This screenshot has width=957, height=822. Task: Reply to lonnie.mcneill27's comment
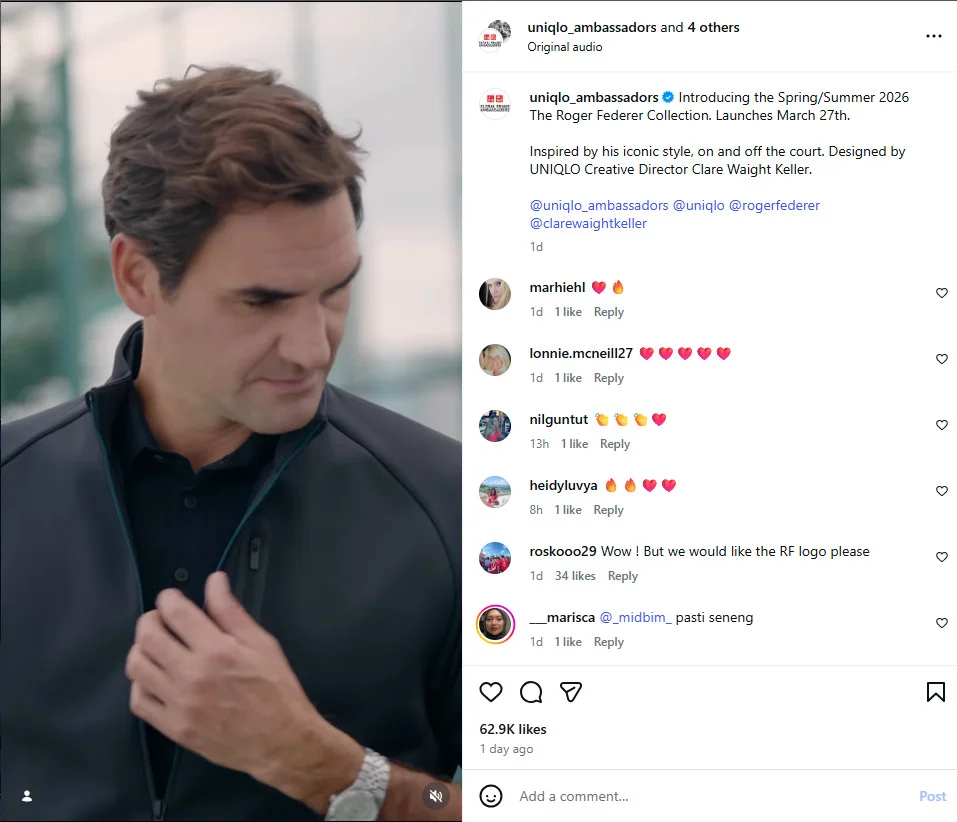pos(608,378)
